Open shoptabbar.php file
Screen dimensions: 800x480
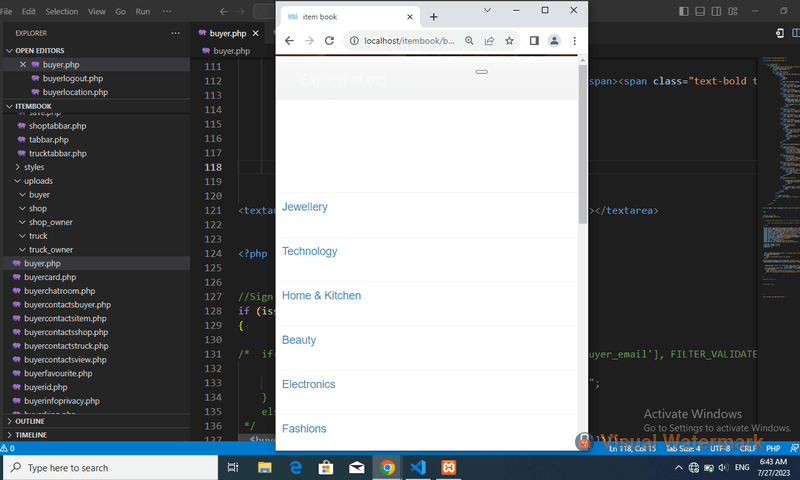click(58, 125)
